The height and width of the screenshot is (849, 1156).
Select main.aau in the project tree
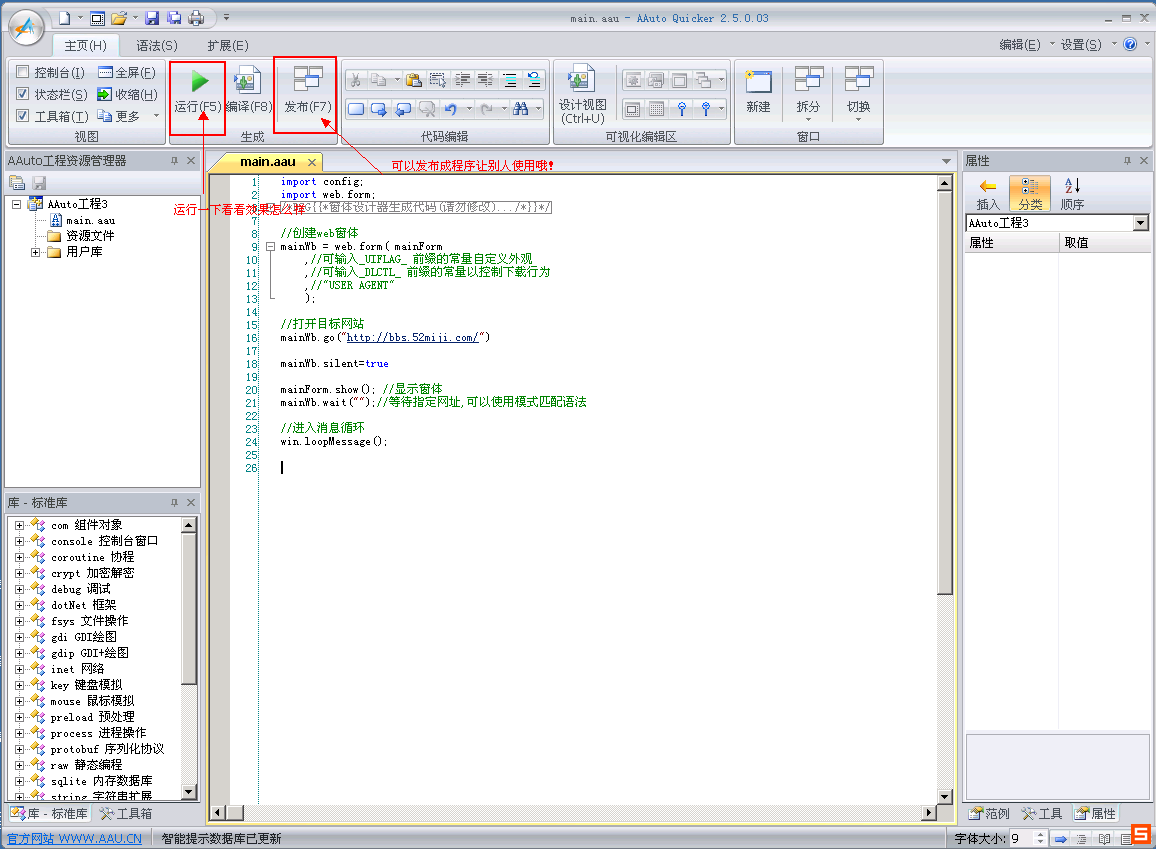tap(90, 220)
